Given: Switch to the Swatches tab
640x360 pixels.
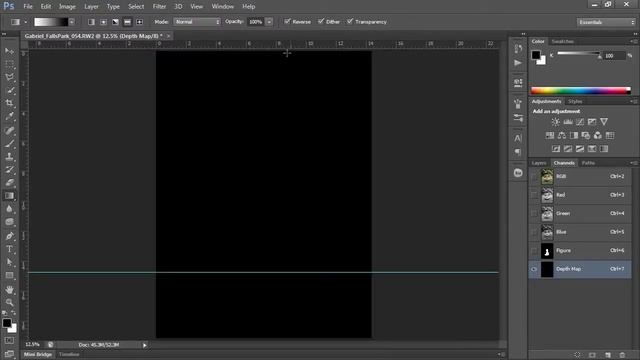Looking at the screenshot, I should click(x=562, y=42).
